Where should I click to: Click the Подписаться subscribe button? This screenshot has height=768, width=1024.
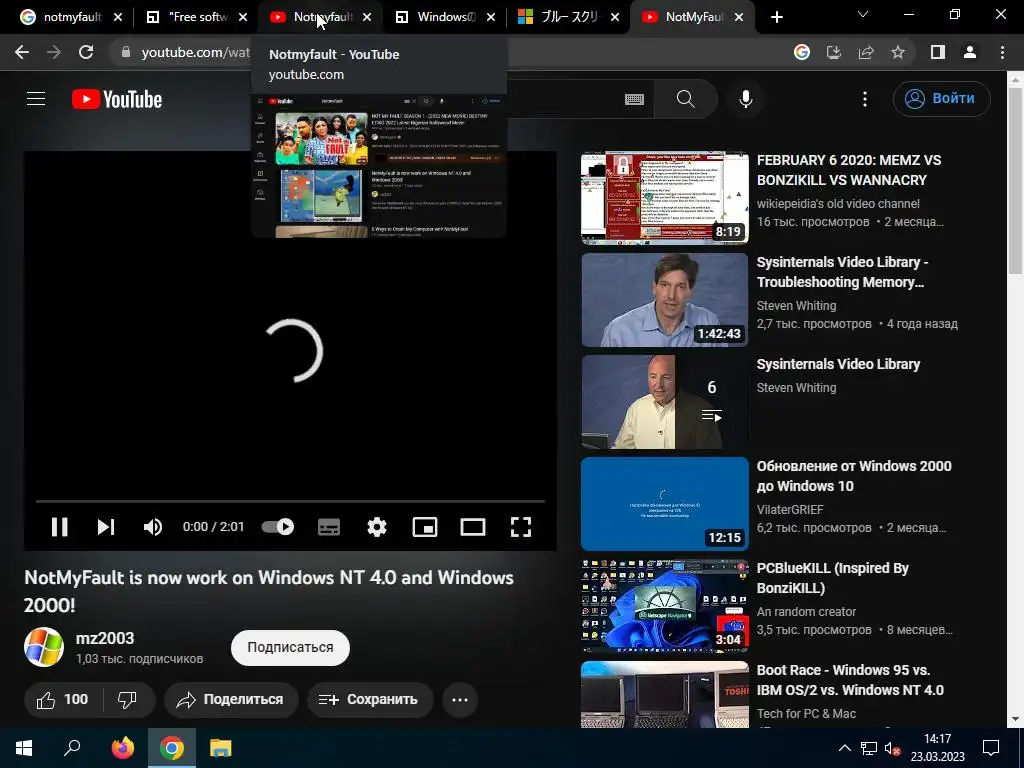click(x=290, y=648)
